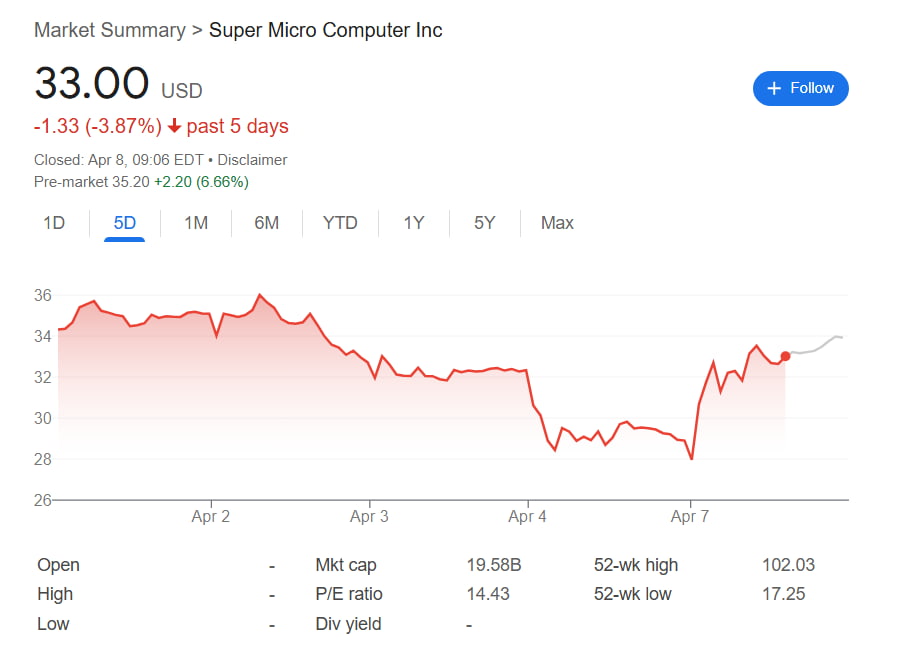The width and height of the screenshot is (913, 648).
Task: Select the YTD time range
Action: 340,223
